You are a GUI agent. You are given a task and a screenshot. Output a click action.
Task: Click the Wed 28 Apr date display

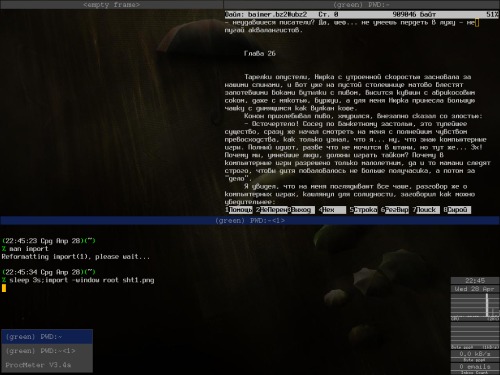(475, 289)
